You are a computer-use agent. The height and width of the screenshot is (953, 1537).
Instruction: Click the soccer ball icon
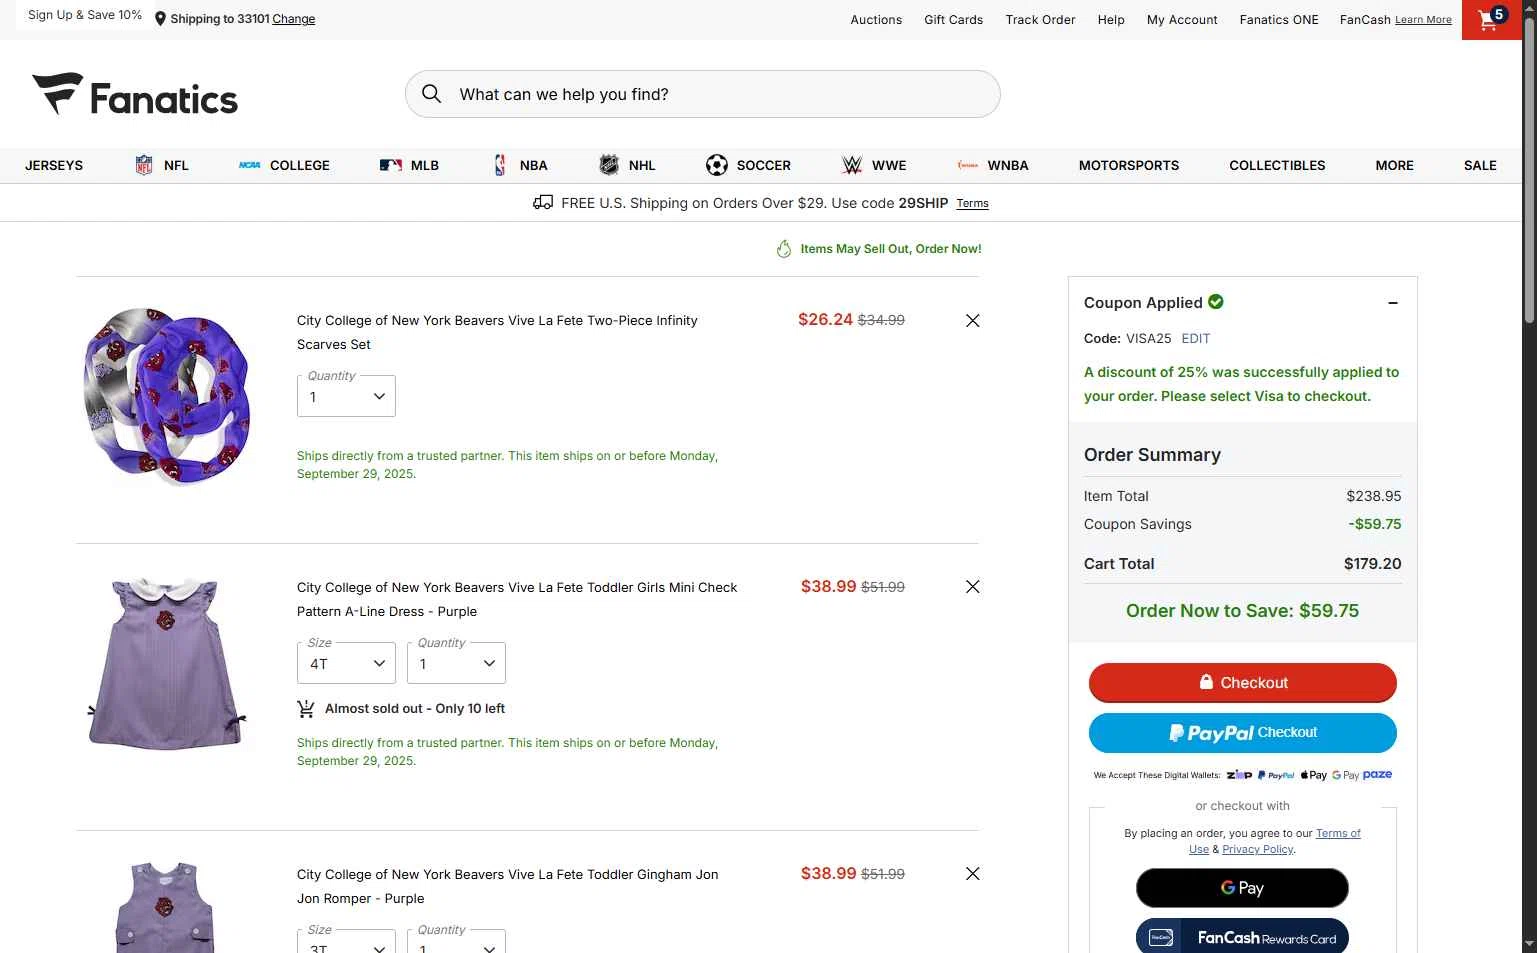pos(717,165)
